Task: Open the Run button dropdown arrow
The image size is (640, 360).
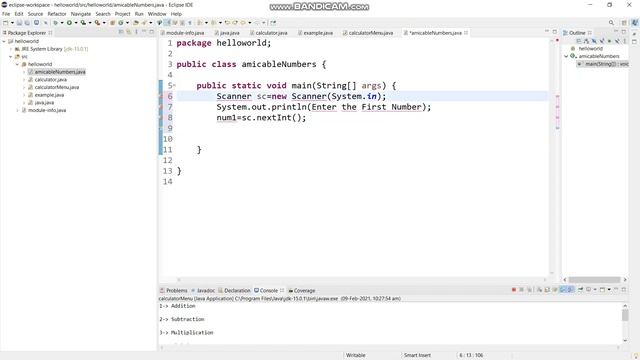Action: pyautogui.click(x=76, y=23)
